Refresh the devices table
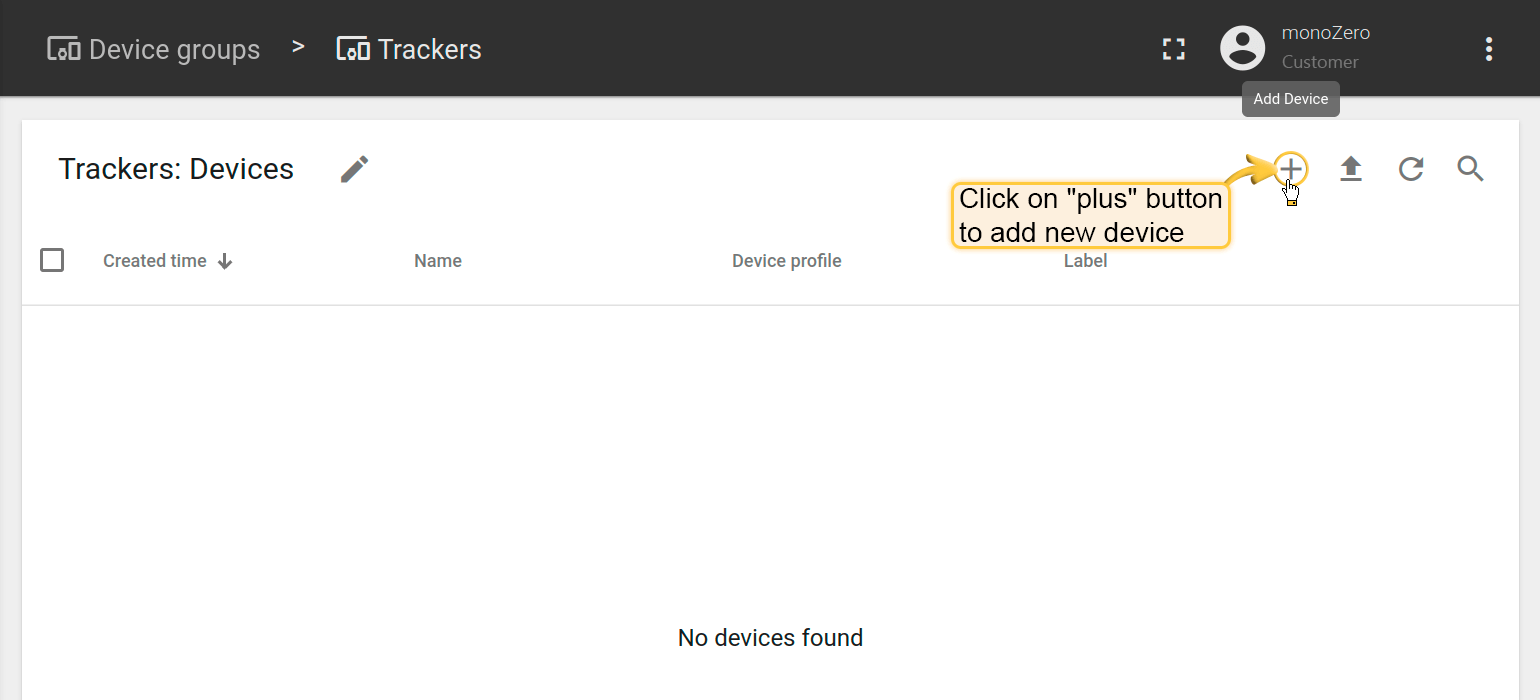The height and width of the screenshot is (700, 1540). (1411, 169)
